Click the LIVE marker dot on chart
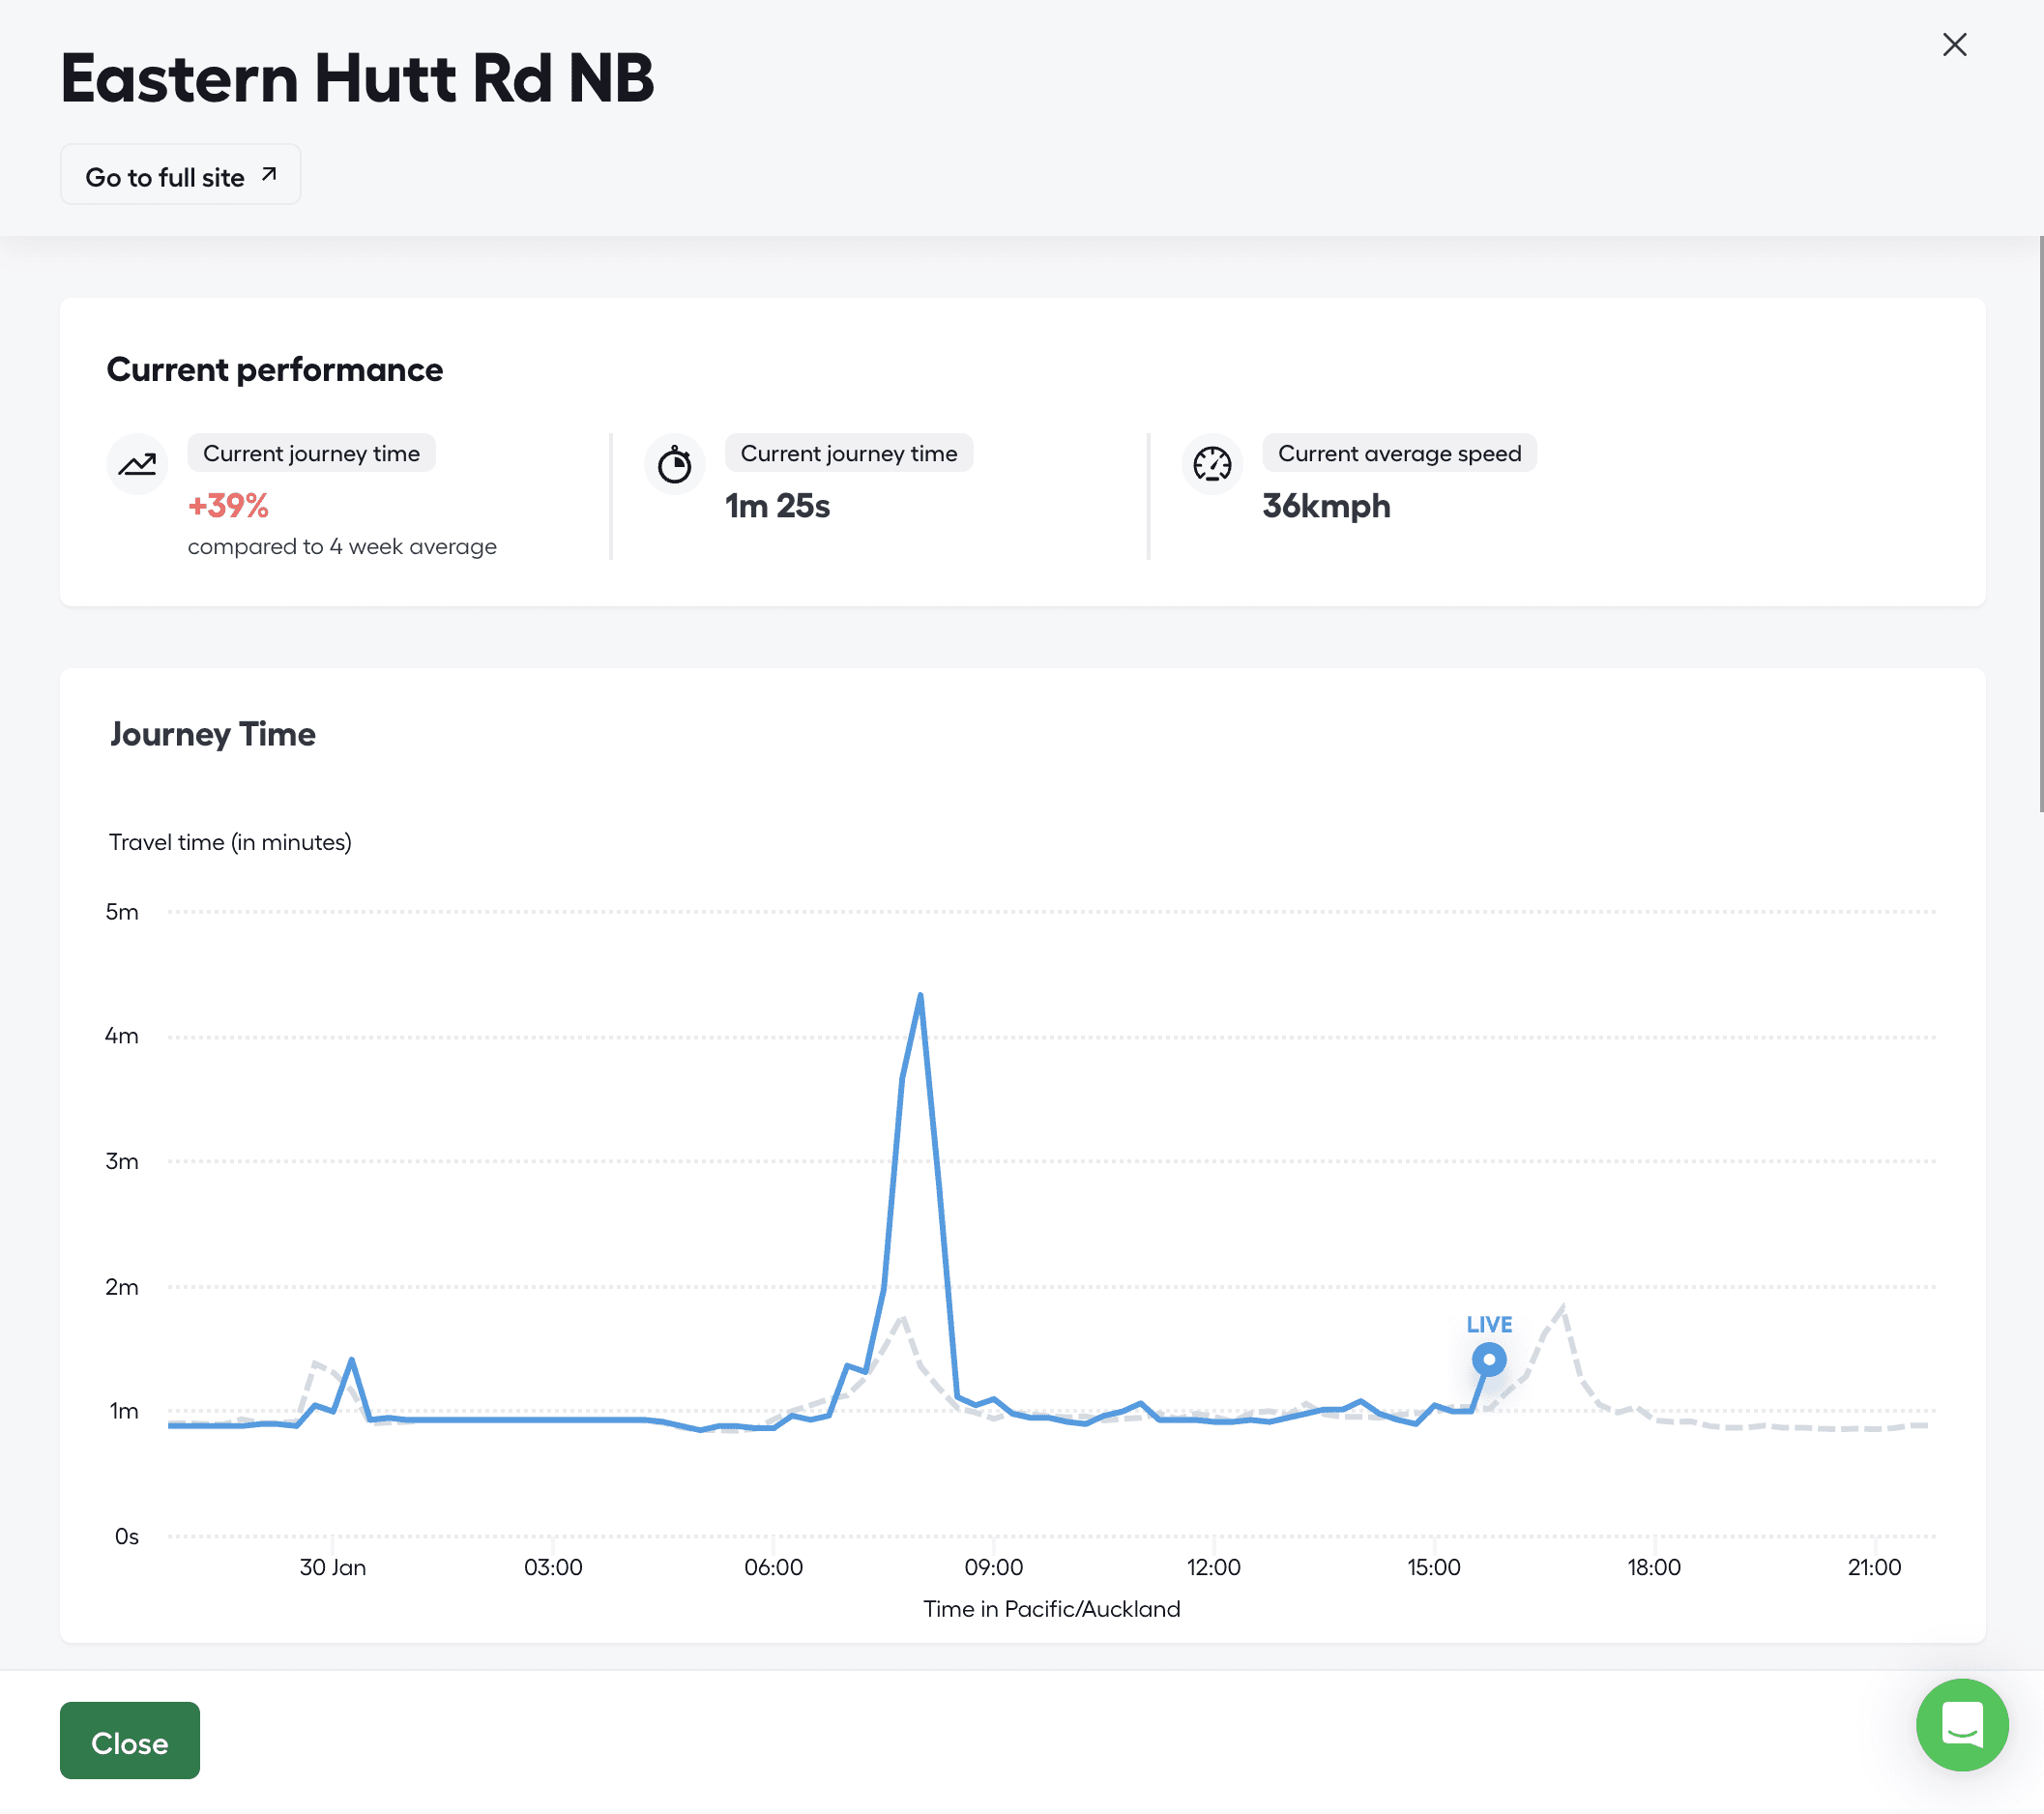Viewport: 2044px width, 1814px height. pyautogui.click(x=1488, y=1359)
